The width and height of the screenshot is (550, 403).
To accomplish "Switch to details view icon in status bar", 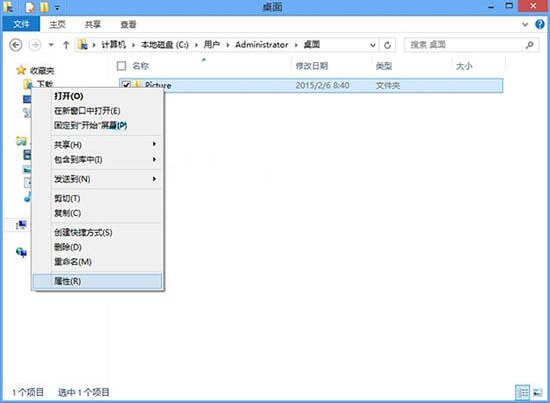I will [522, 392].
